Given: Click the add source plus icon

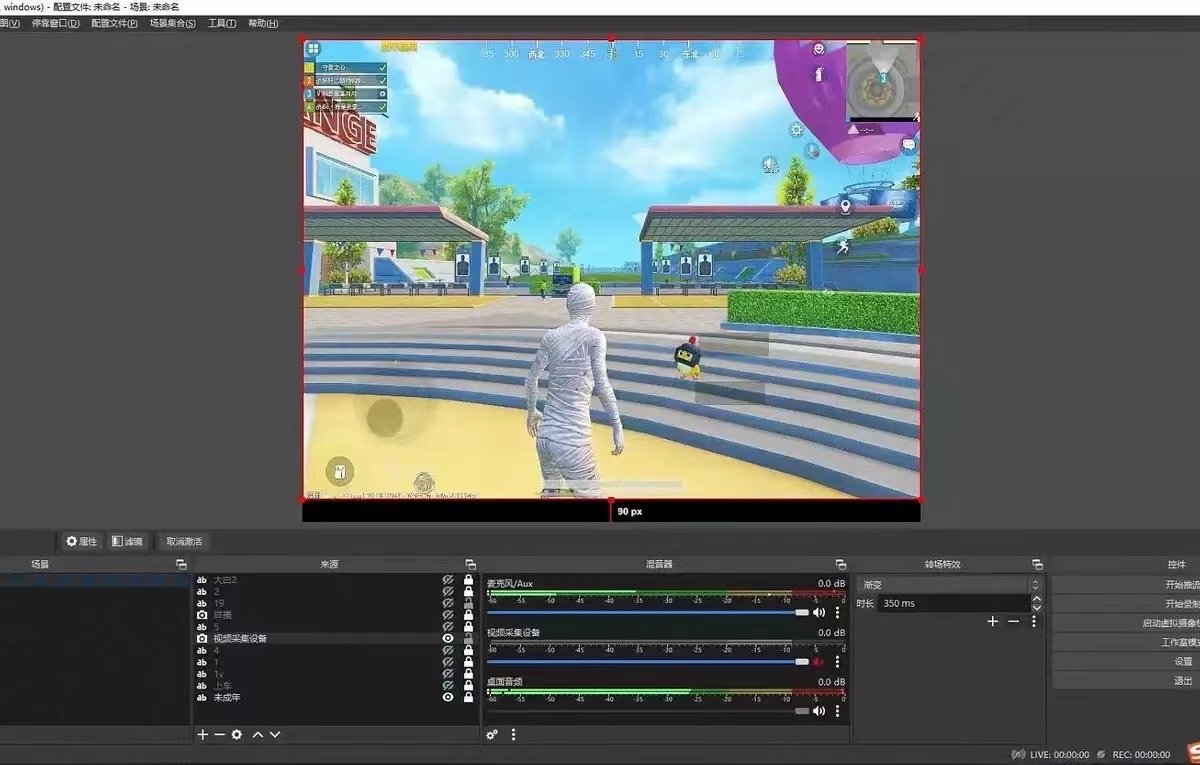Looking at the screenshot, I should pyautogui.click(x=203, y=734).
